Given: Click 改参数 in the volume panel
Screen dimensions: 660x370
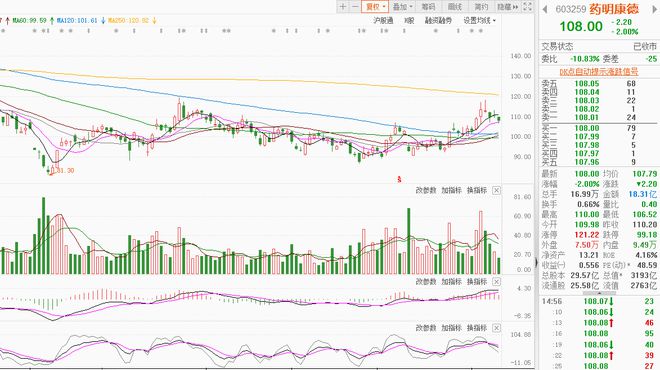Looking at the screenshot, I should [x=426, y=190].
